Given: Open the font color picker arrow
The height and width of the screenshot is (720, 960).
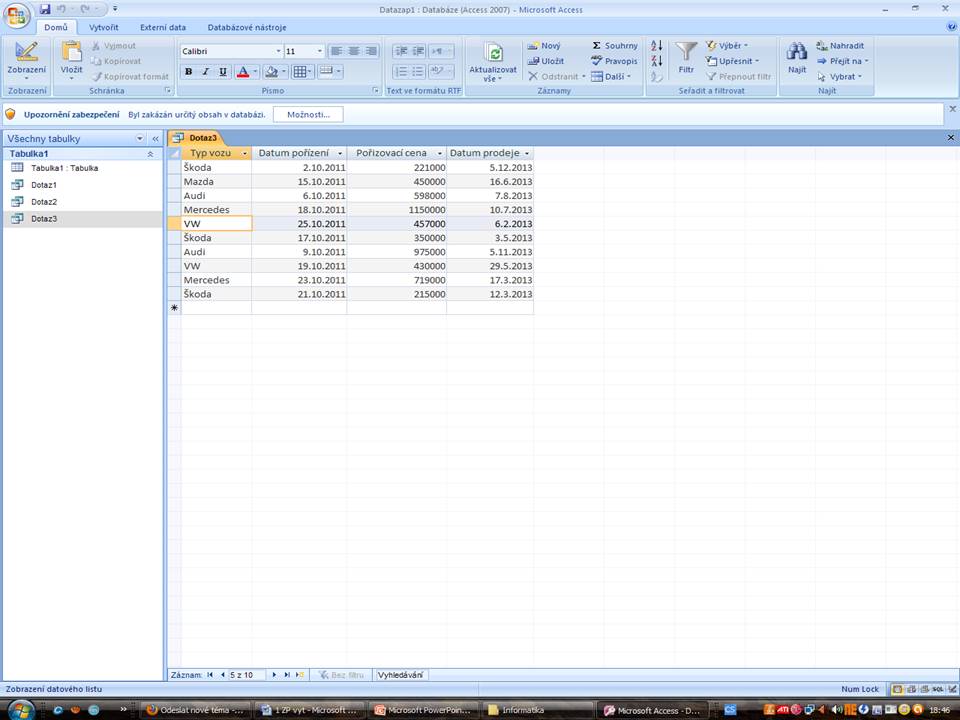Looking at the screenshot, I should [256, 72].
